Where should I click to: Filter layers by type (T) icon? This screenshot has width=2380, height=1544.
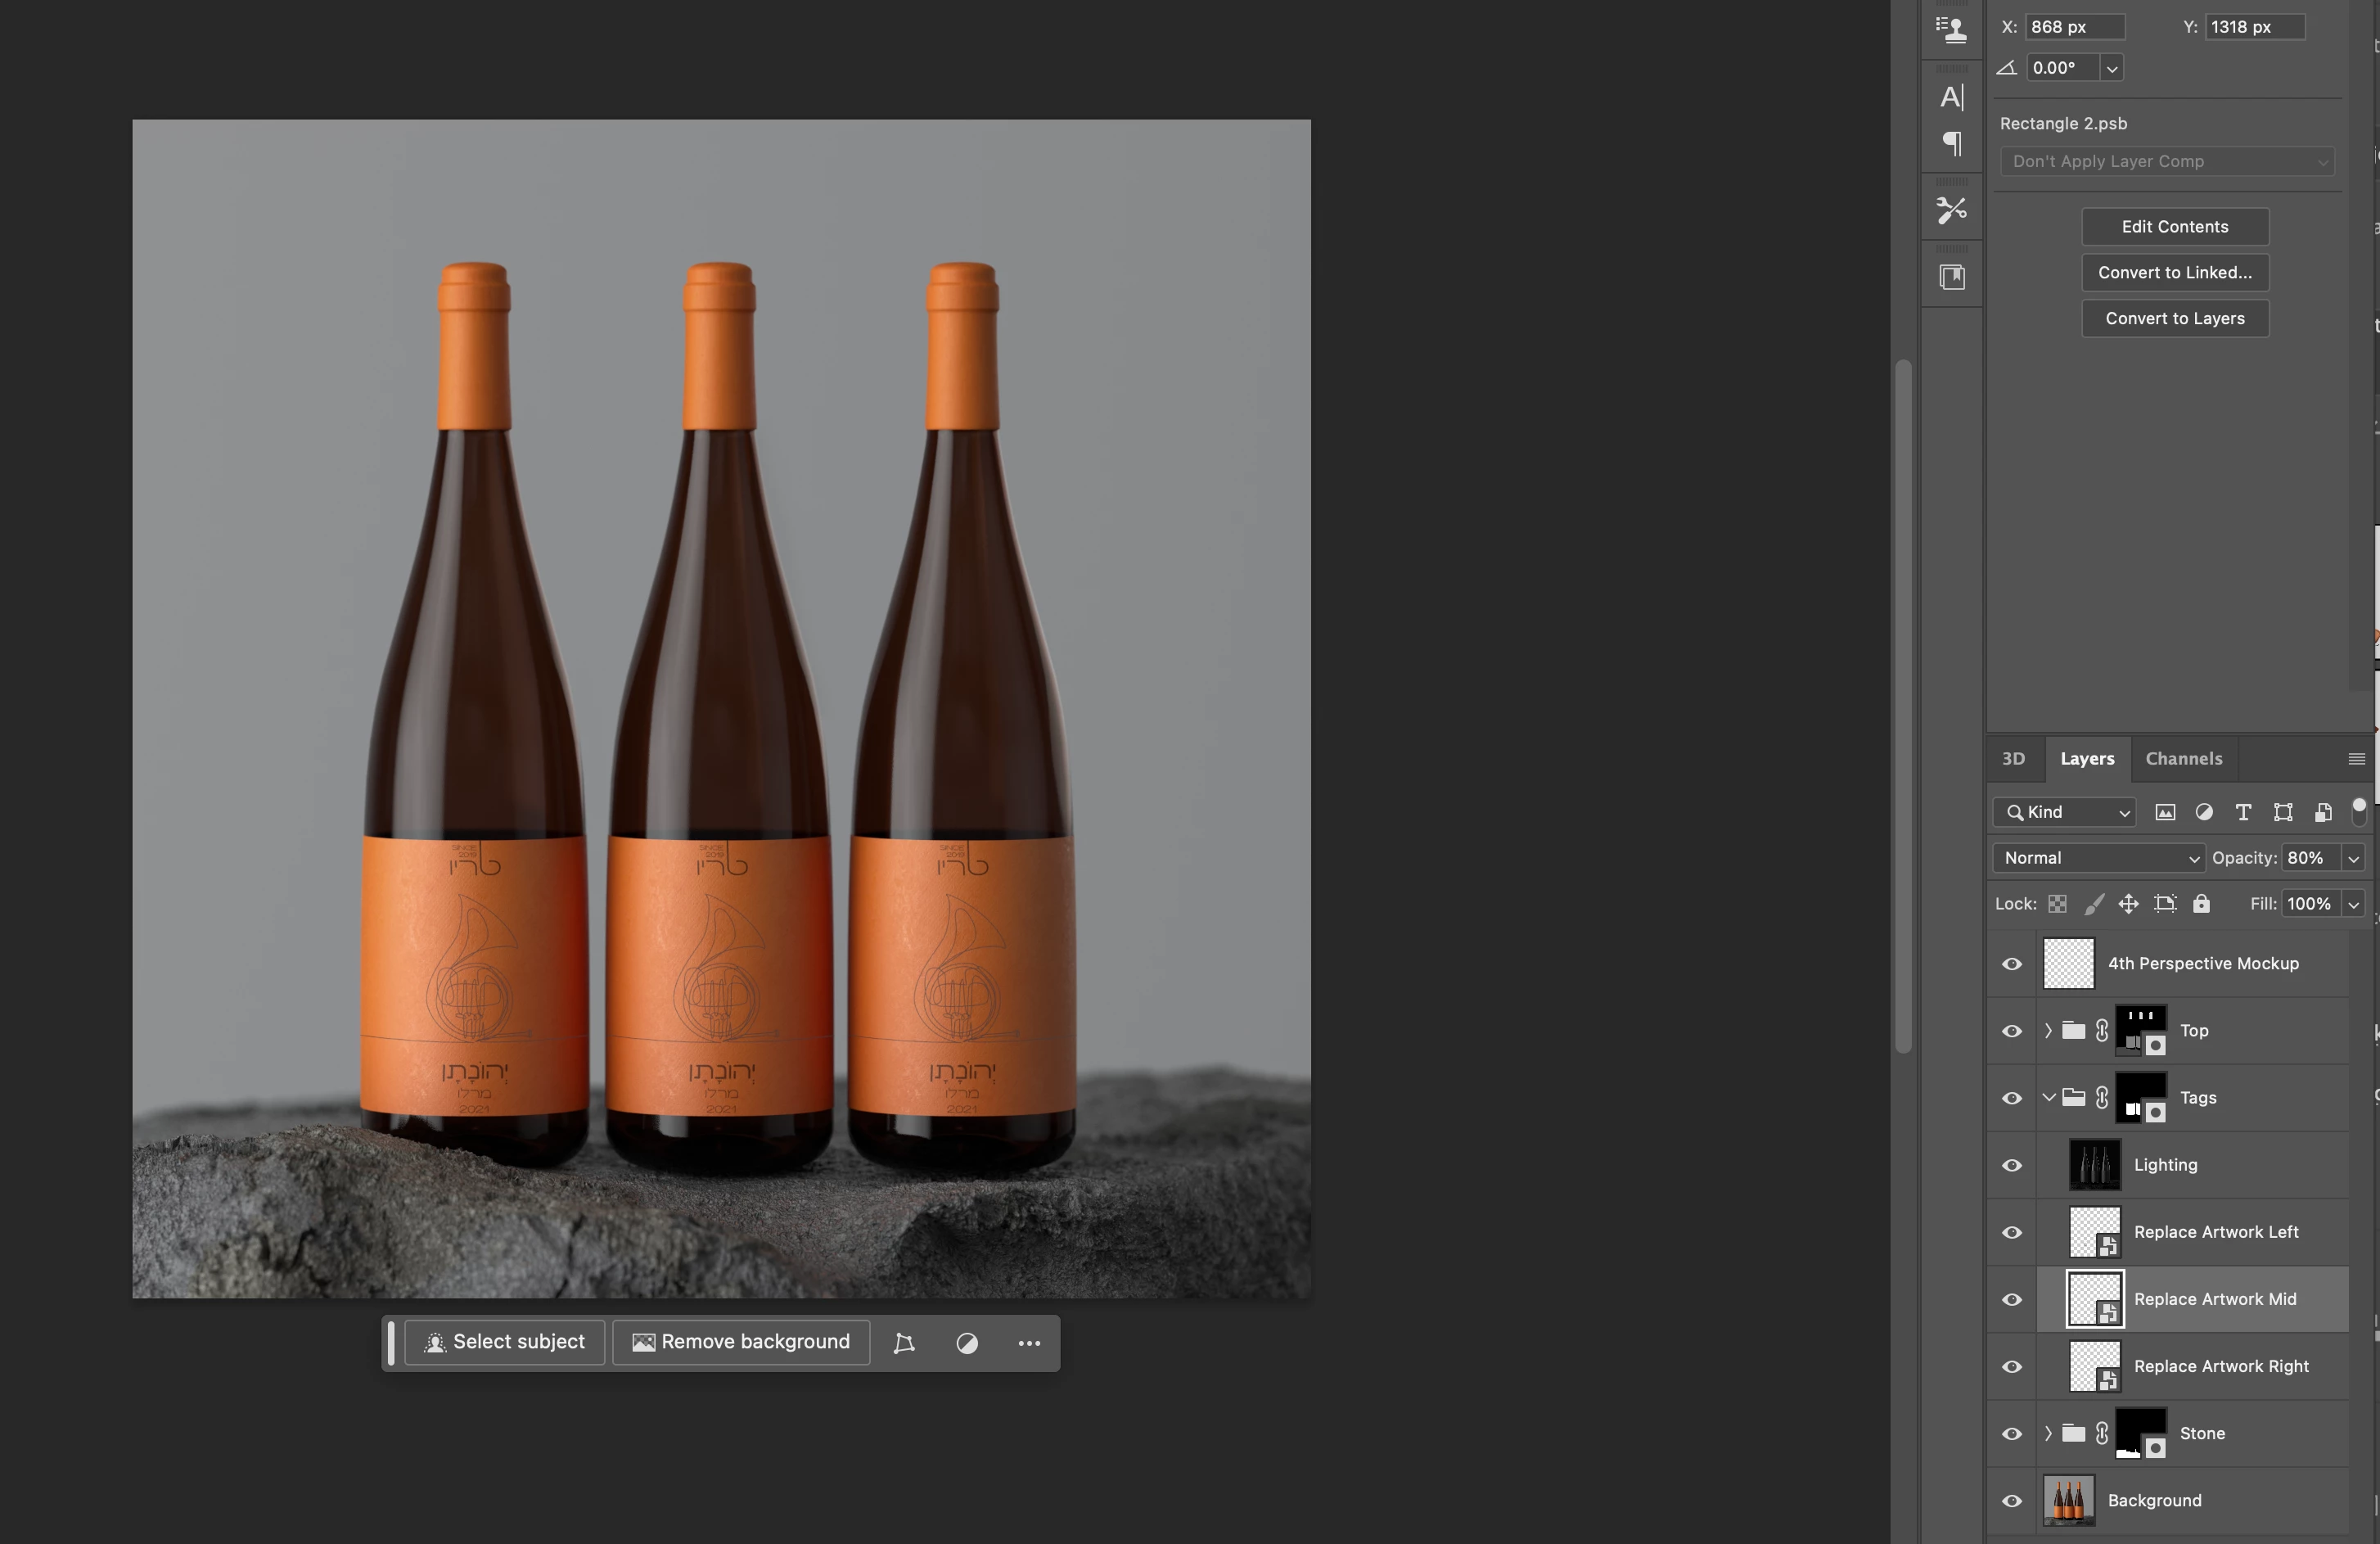click(2243, 812)
